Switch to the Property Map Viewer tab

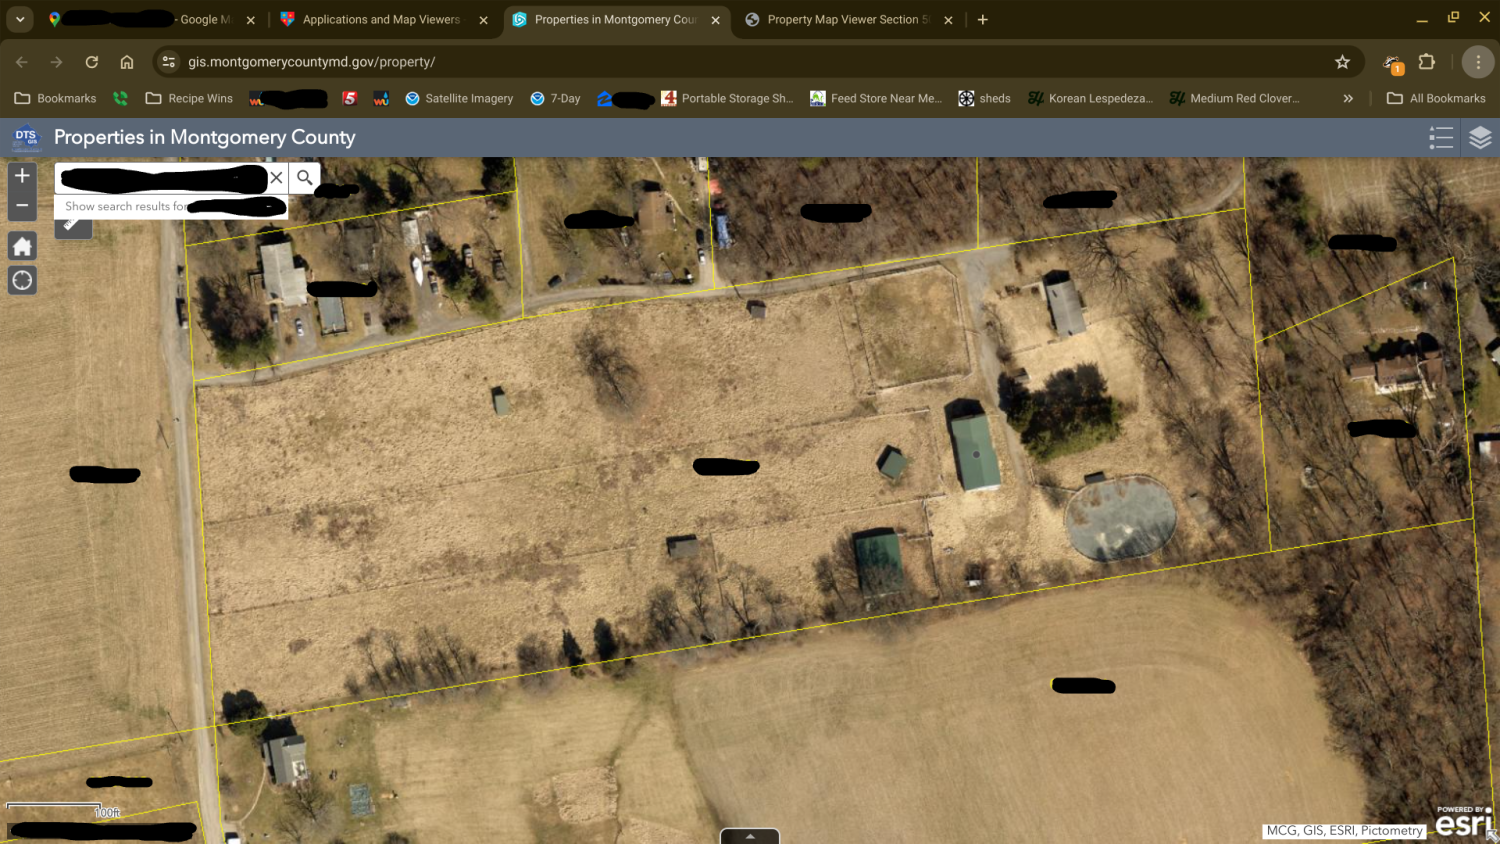pos(845,19)
